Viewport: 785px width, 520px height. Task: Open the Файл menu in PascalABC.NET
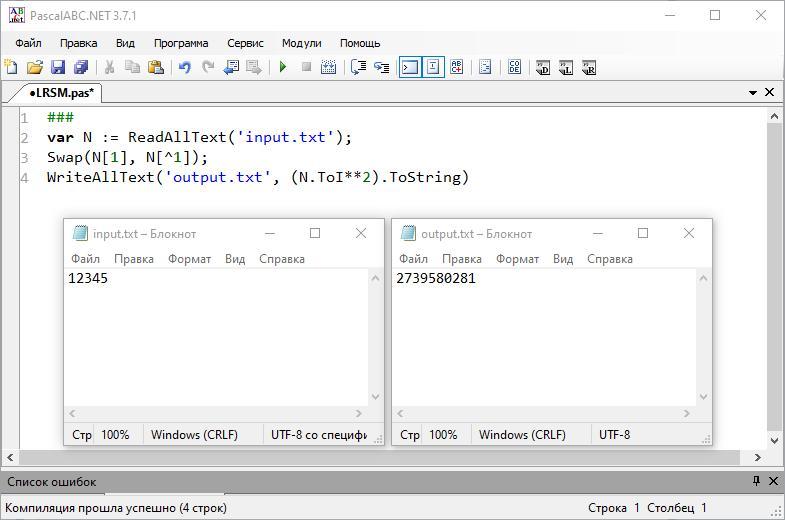click(28, 44)
